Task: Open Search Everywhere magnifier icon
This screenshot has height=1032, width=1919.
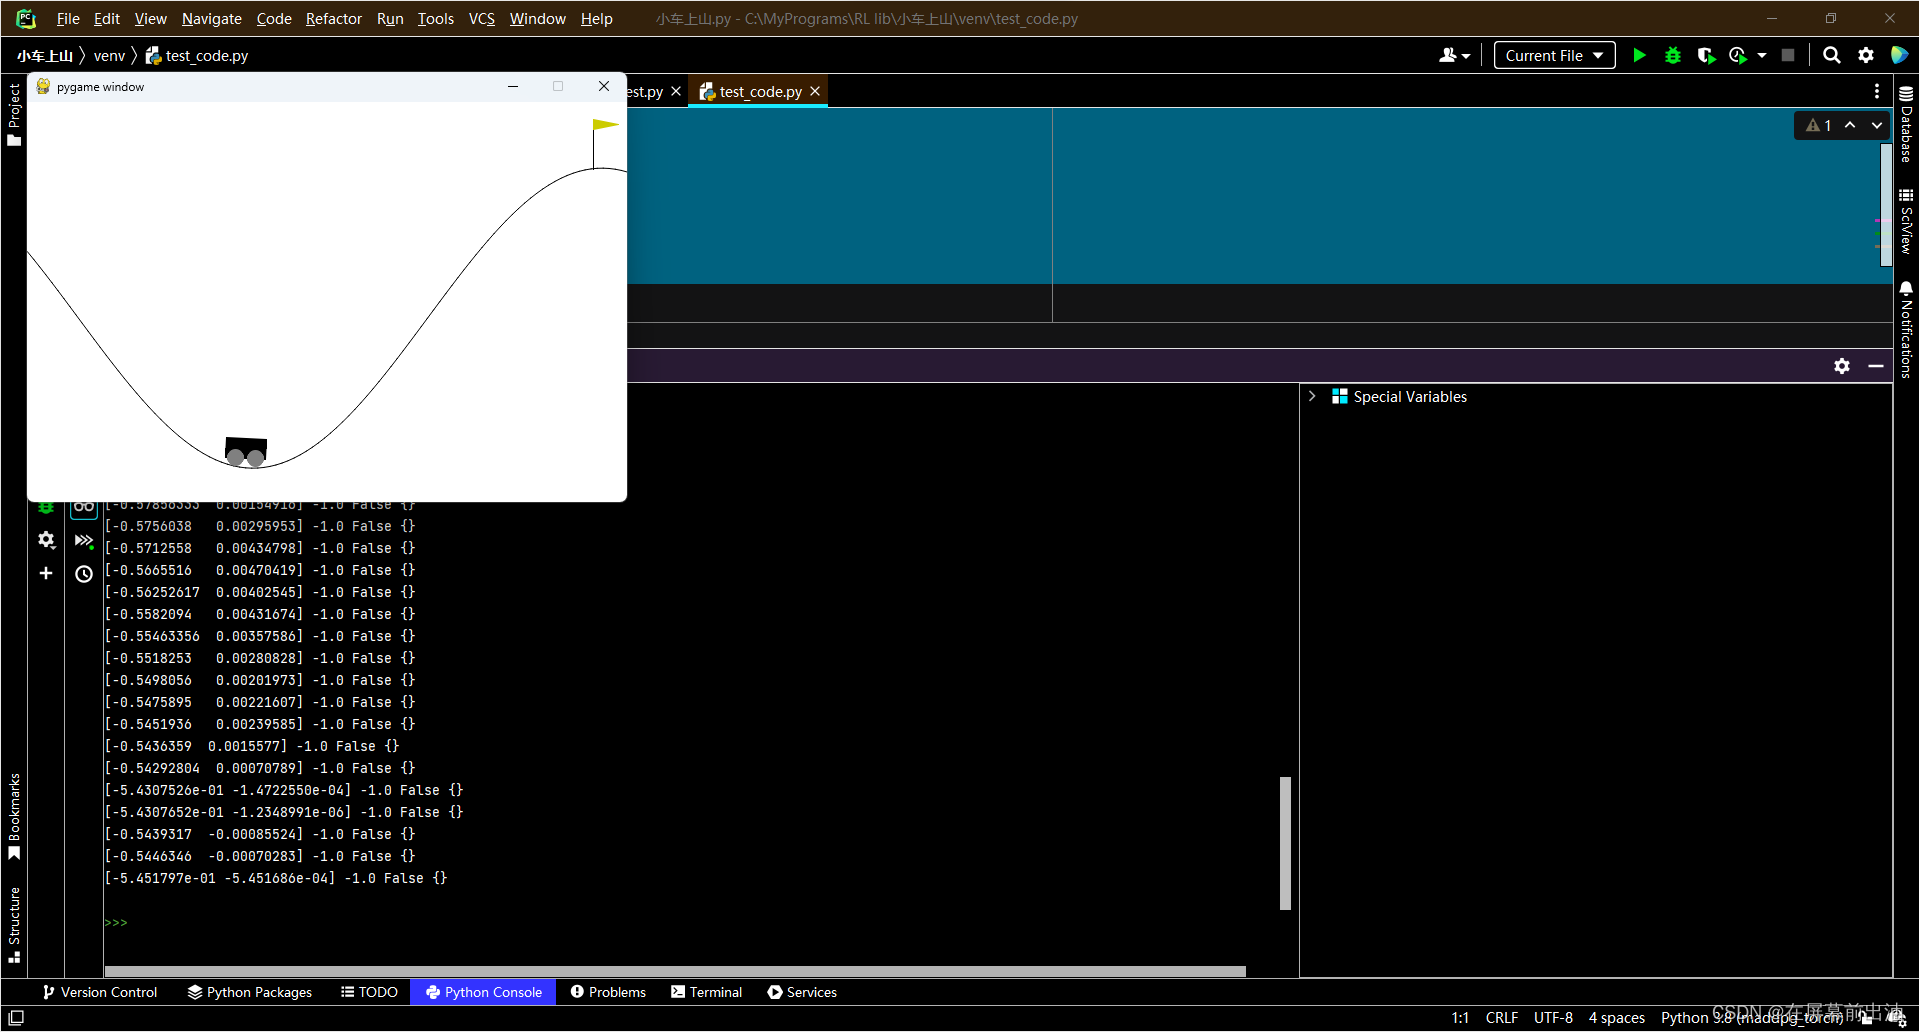Action: (x=1831, y=55)
